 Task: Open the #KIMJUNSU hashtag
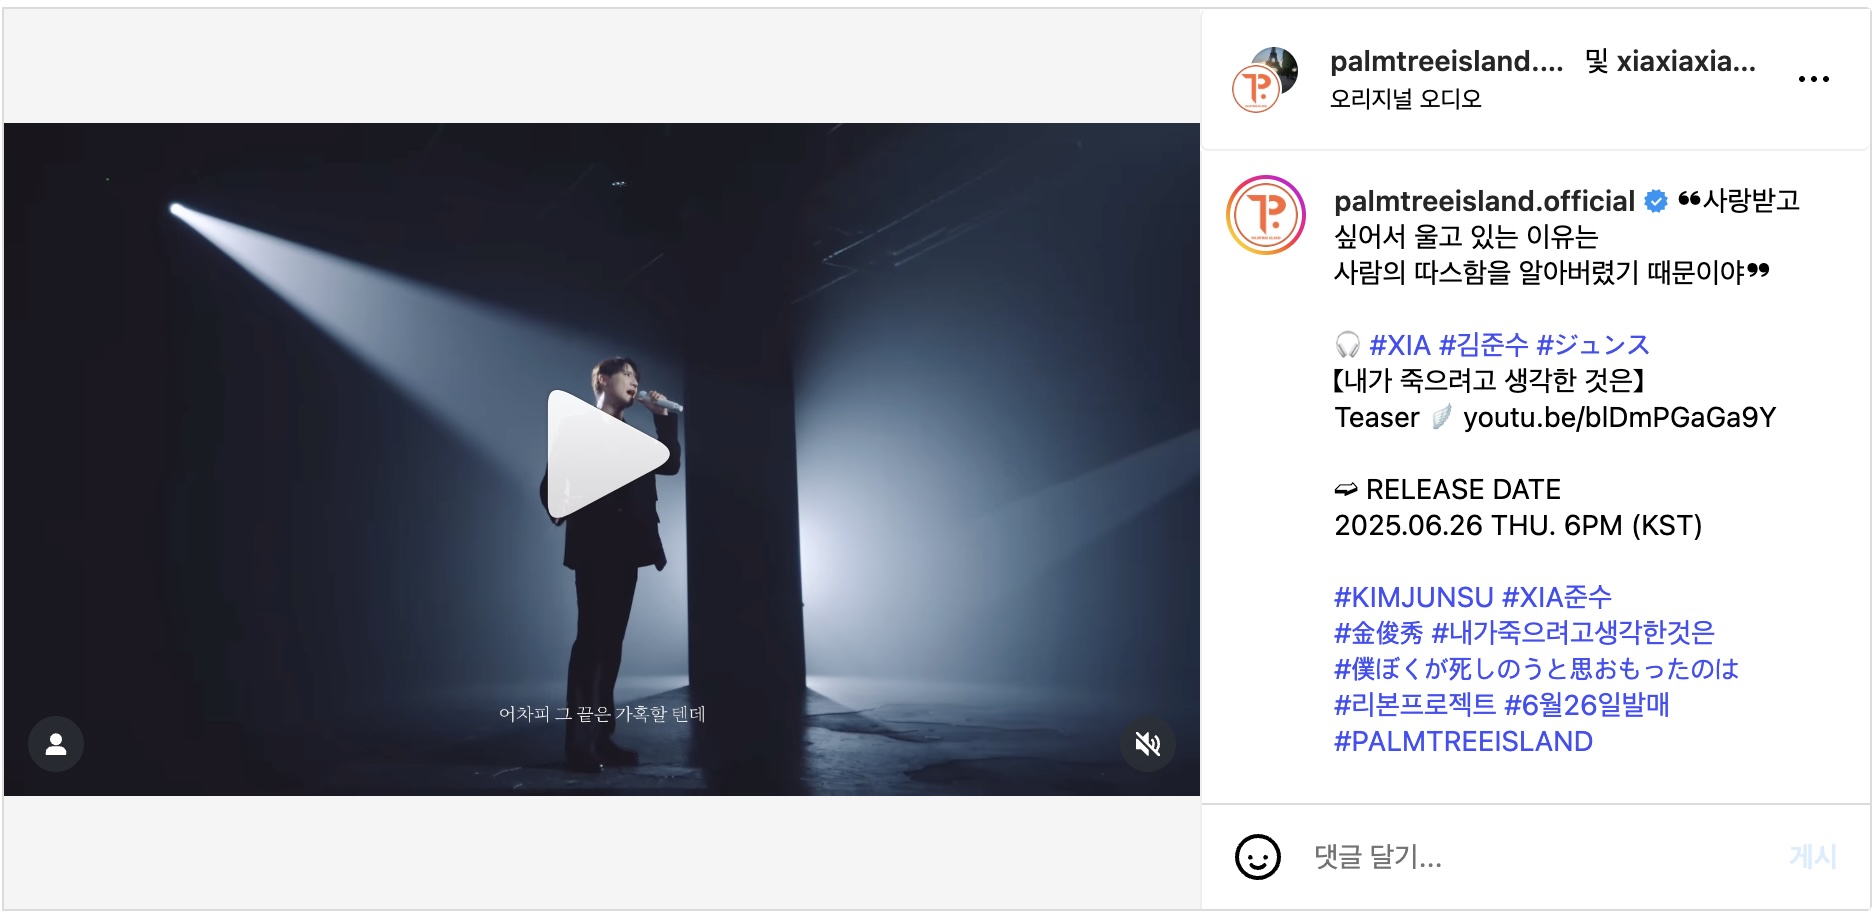pyautogui.click(x=1413, y=597)
